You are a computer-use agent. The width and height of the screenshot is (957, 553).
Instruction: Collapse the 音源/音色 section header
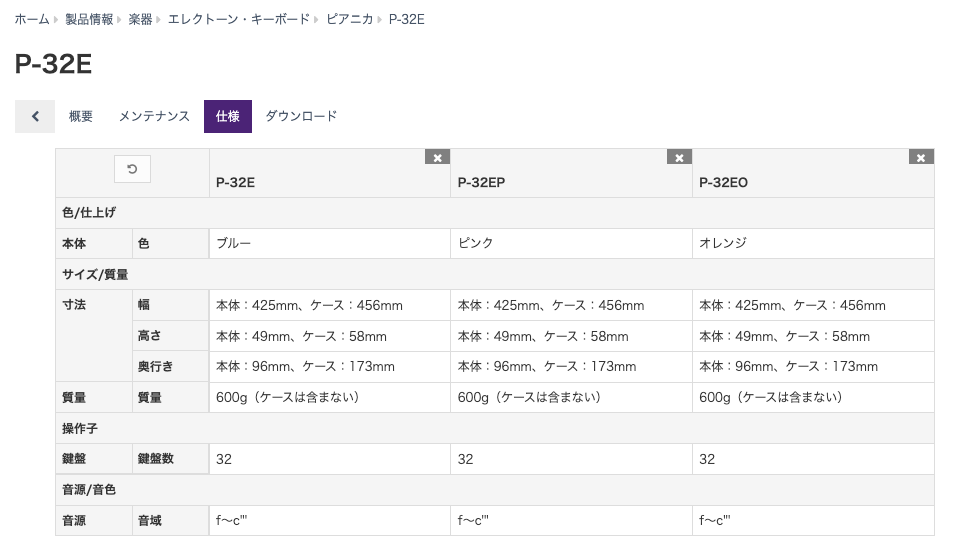[x=494, y=490]
